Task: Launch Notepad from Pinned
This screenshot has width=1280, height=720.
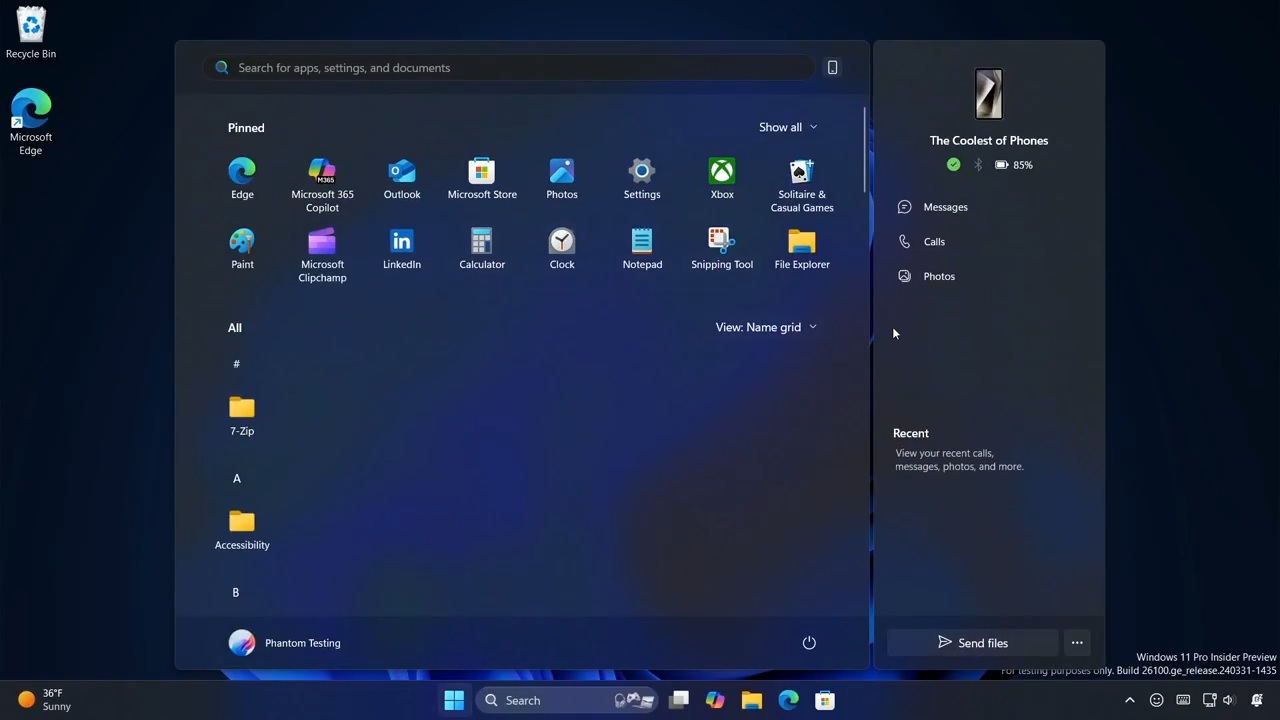Action: [x=642, y=250]
